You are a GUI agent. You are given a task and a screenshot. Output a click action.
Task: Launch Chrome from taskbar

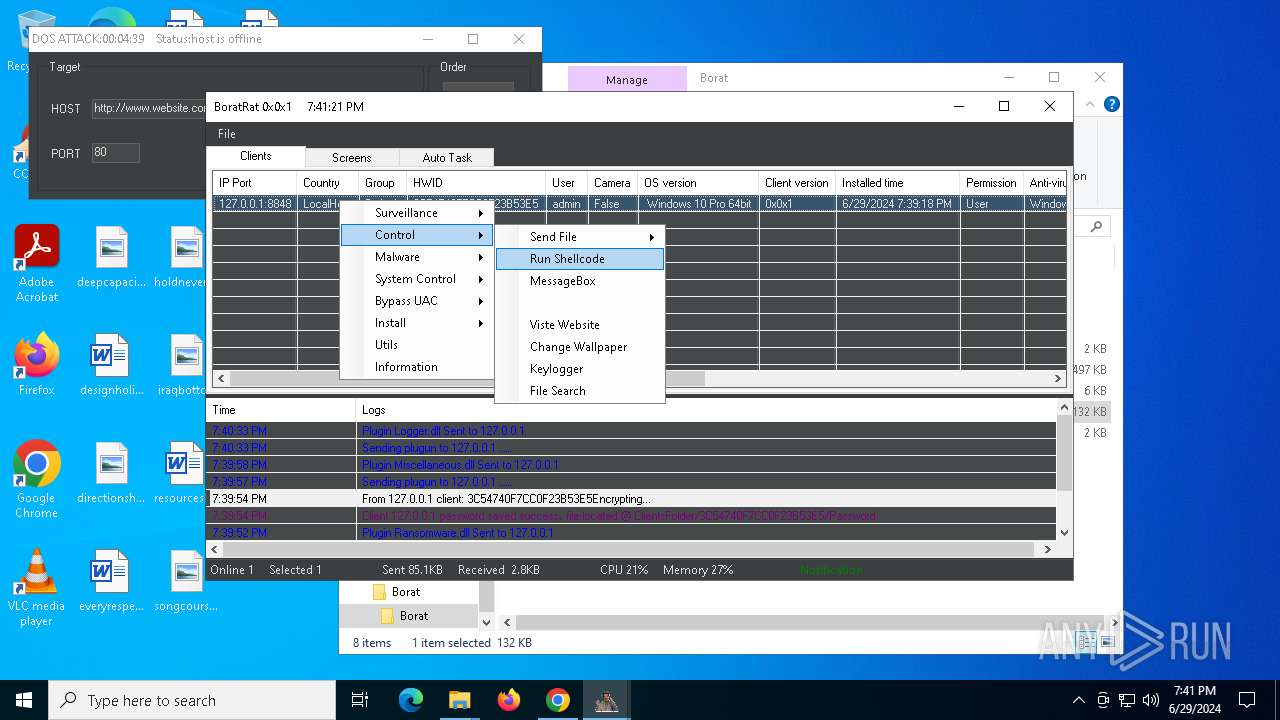(557, 700)
